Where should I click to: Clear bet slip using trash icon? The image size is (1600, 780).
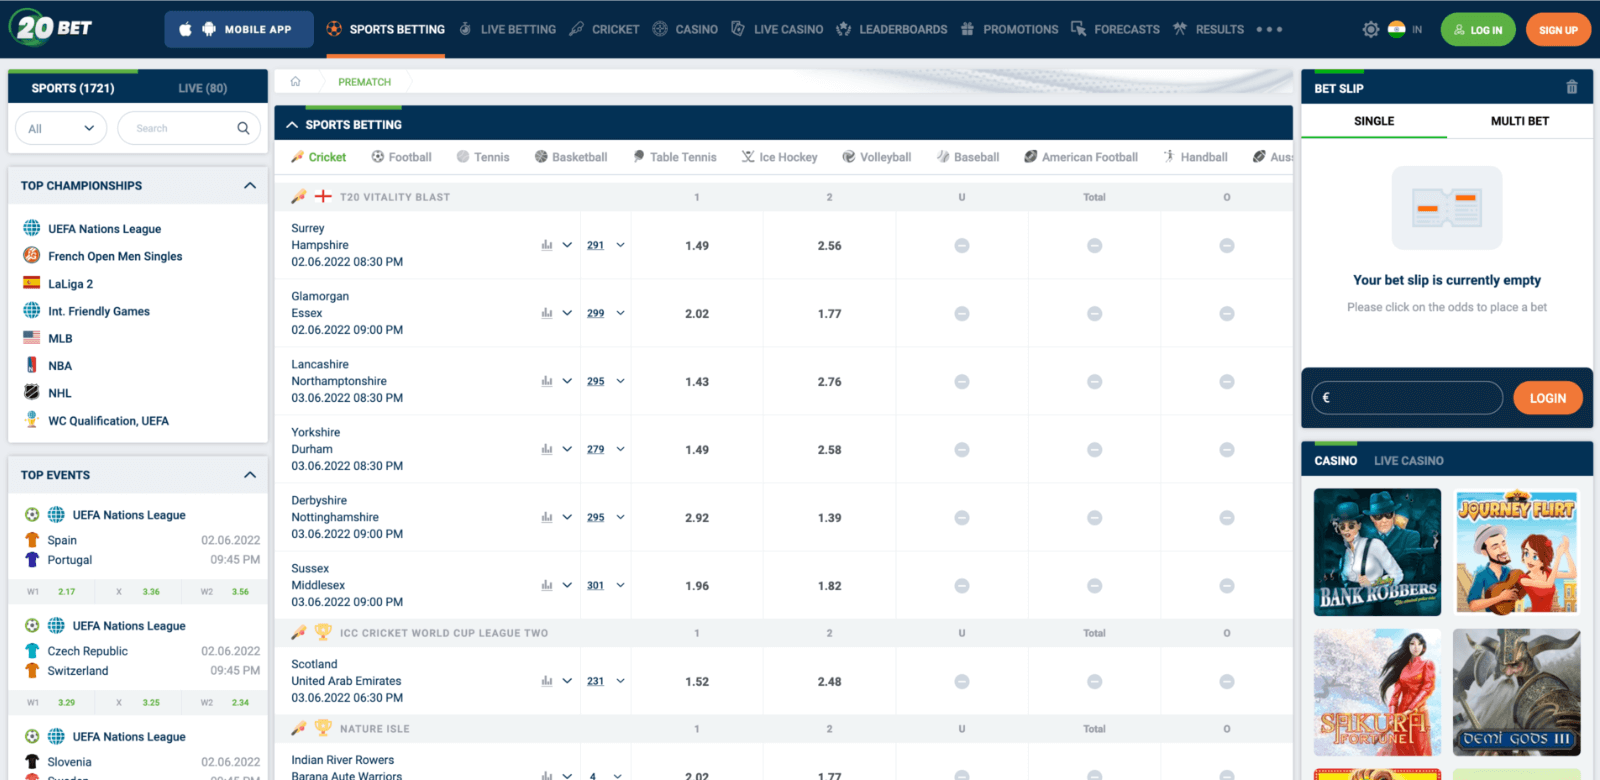click(1572, 88)
